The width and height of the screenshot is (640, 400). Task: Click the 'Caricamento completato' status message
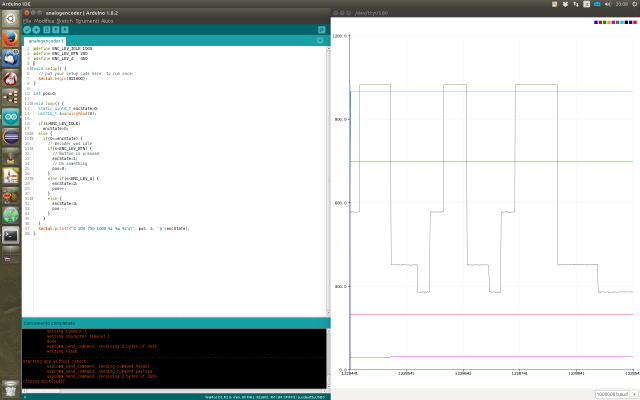coord(49,323)
